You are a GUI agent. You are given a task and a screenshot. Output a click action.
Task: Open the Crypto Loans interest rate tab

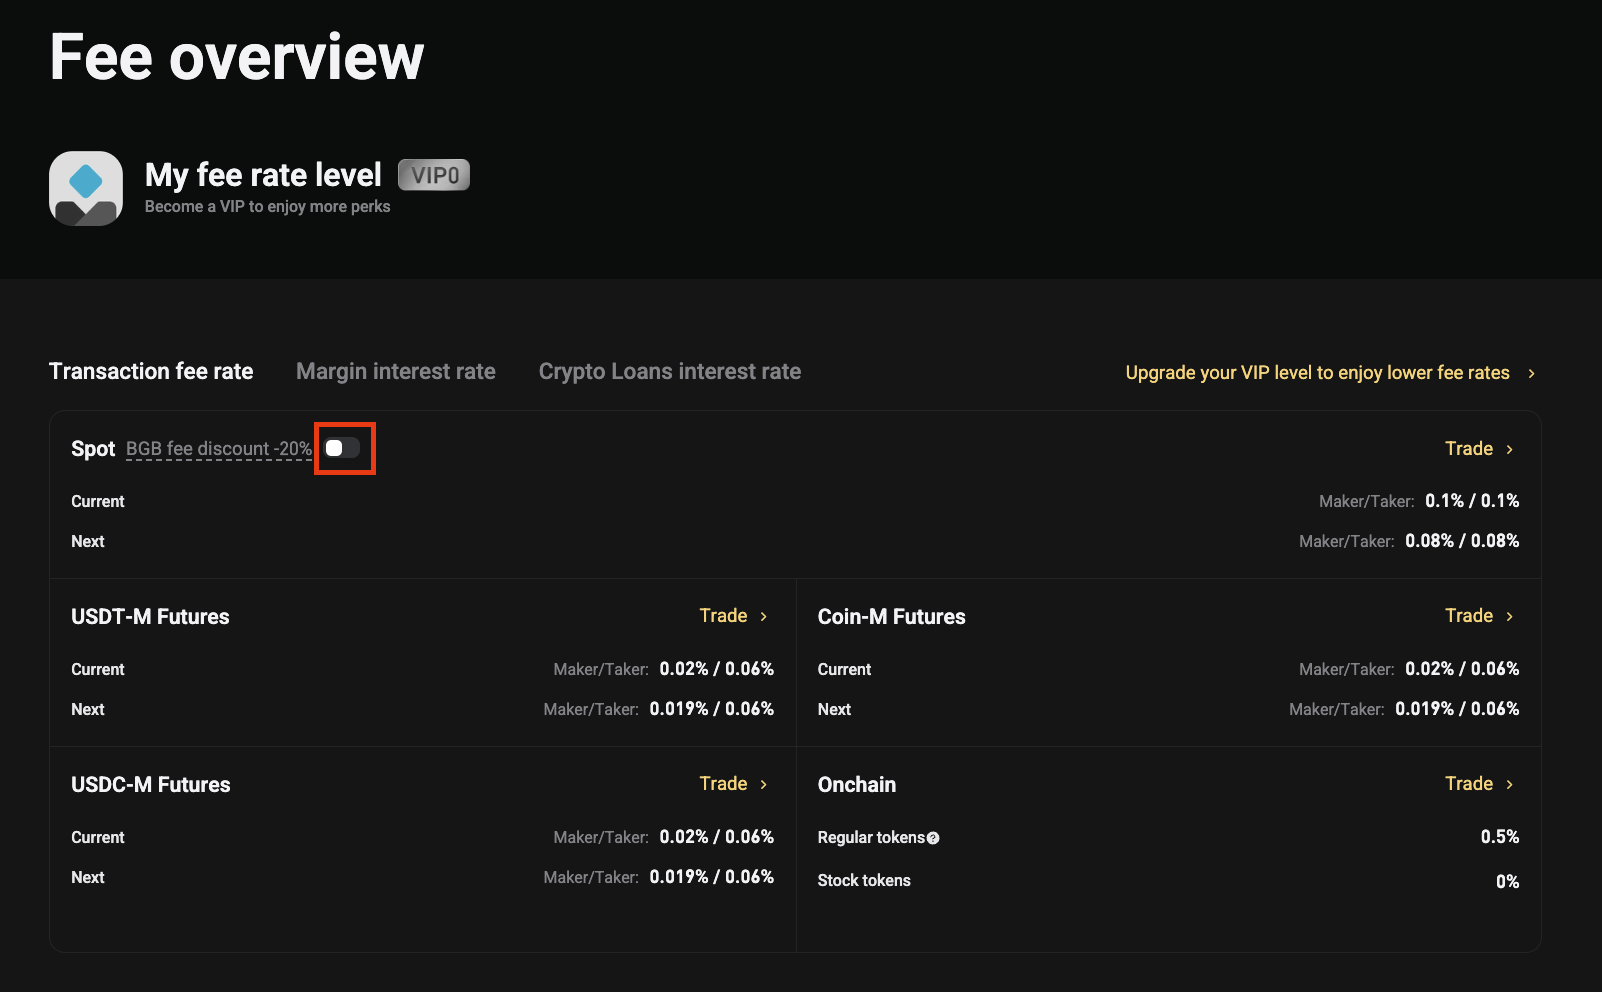pos(670,371)
